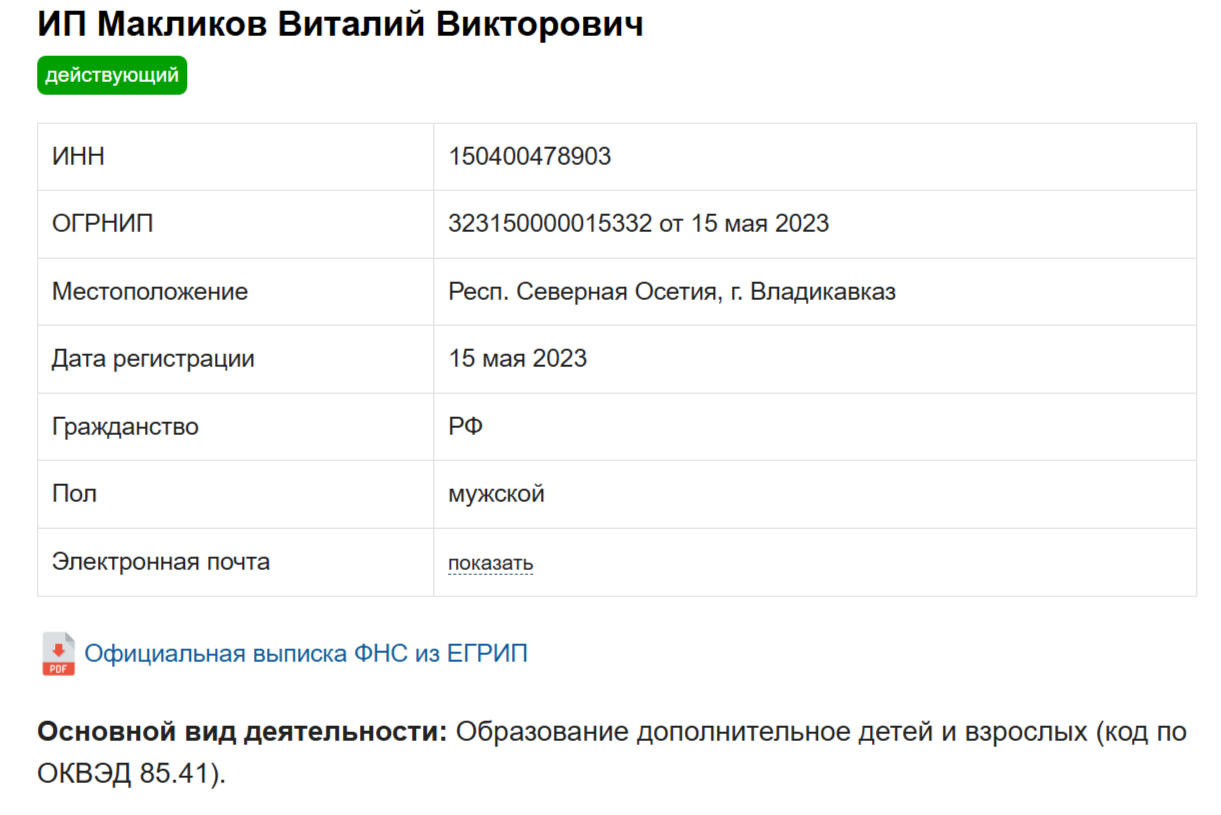Click the Электронная почта row label
This screenshot has height=815, width=1221.
(161, 562)
